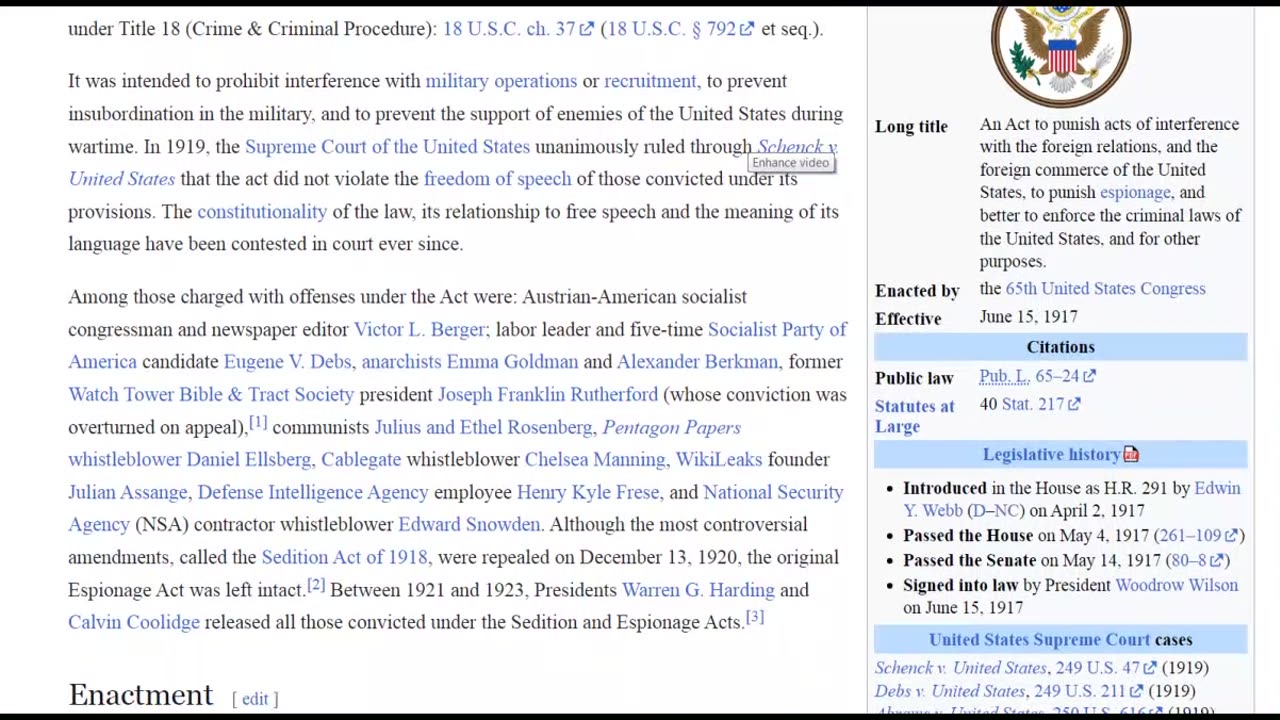Open Debs v. United States case link
Image resolution: width=1280 pixels, height=720 pixels.
949,691
